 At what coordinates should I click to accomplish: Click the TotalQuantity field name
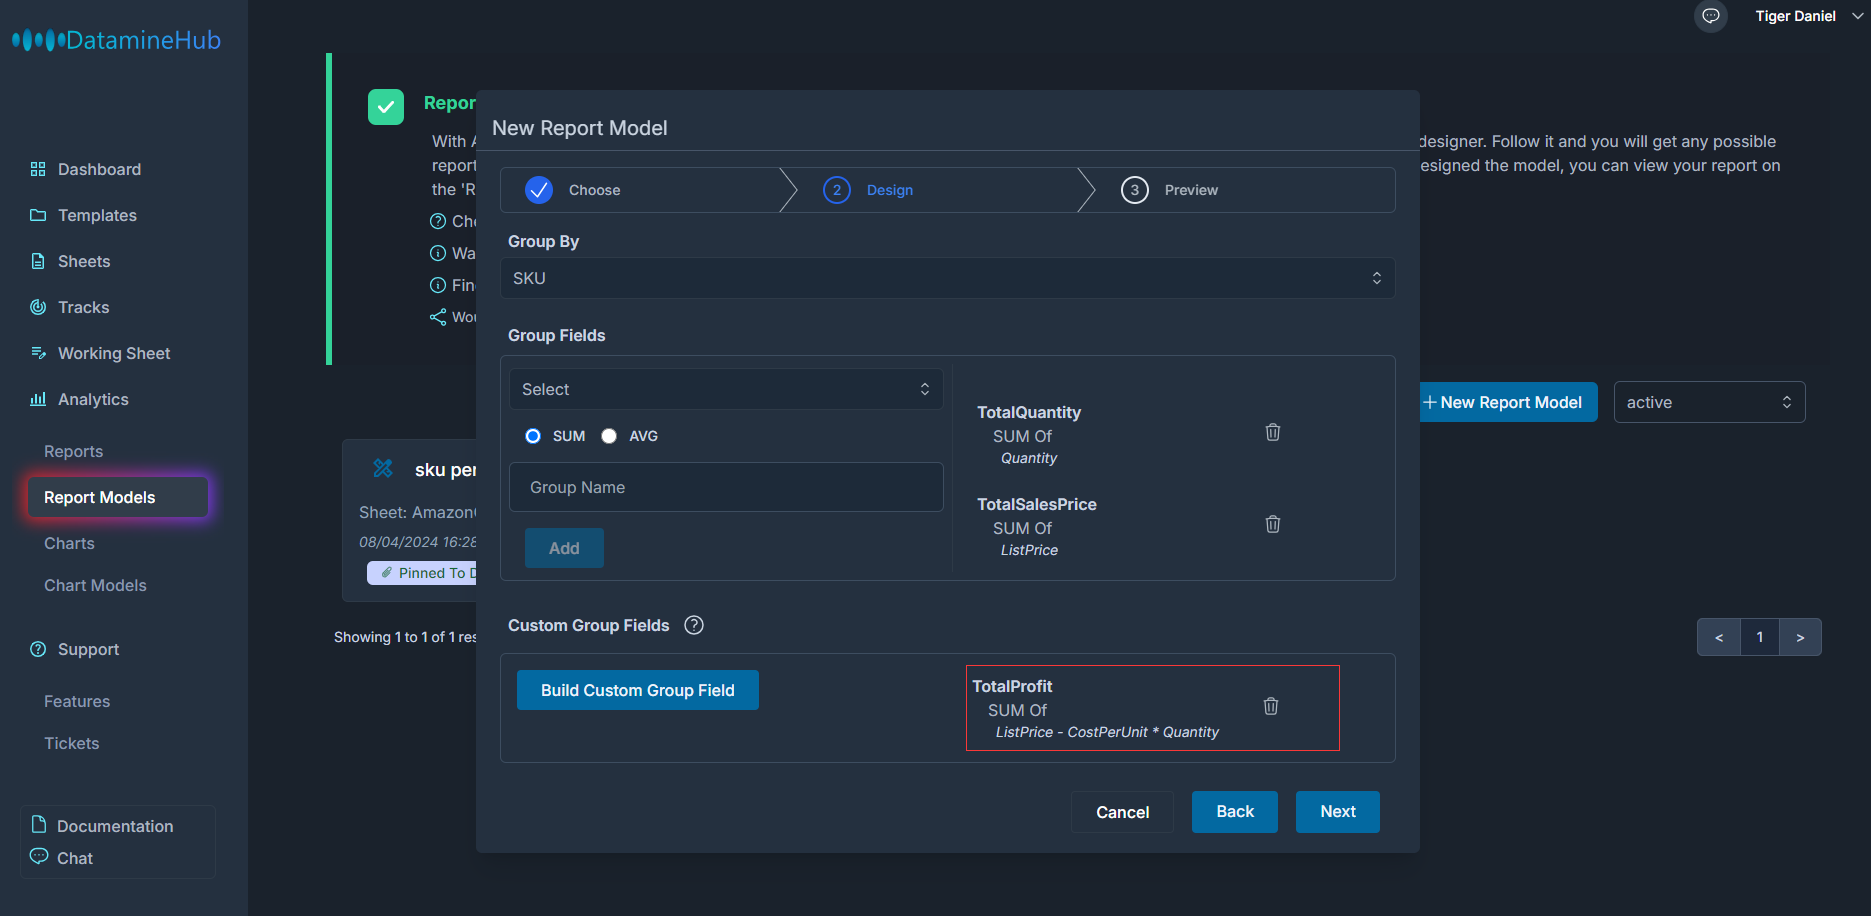click(x=1029, y=412)
